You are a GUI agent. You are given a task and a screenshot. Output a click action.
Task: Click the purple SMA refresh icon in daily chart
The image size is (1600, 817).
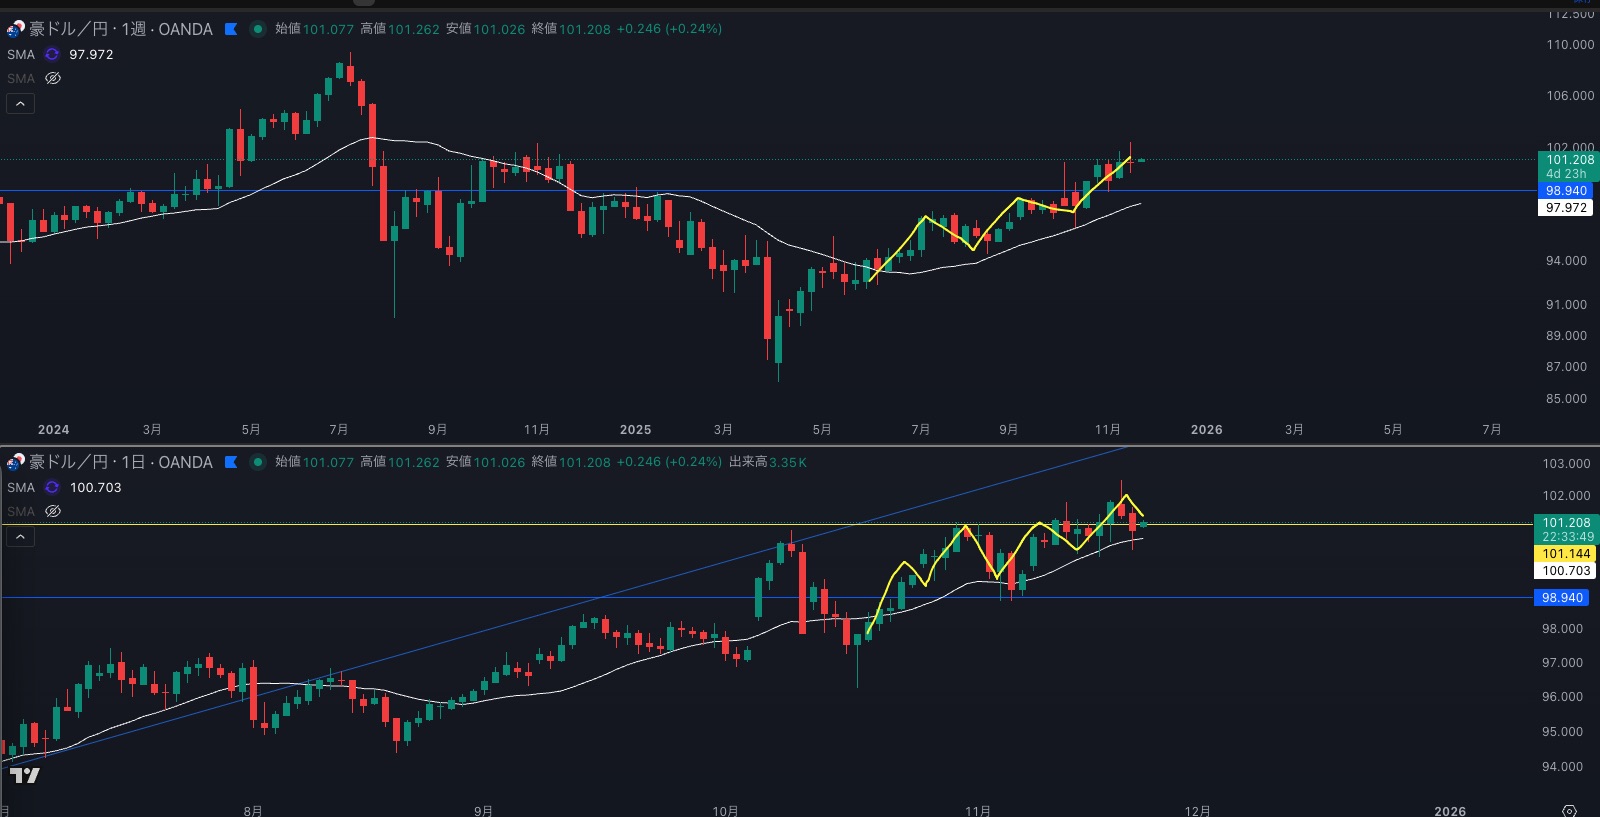[x=52, y=487]
